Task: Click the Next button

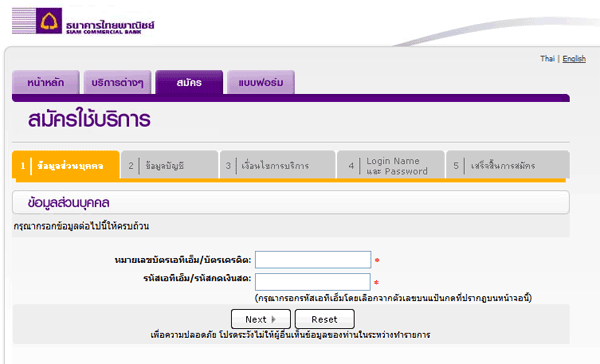Action: coord(261,319)
